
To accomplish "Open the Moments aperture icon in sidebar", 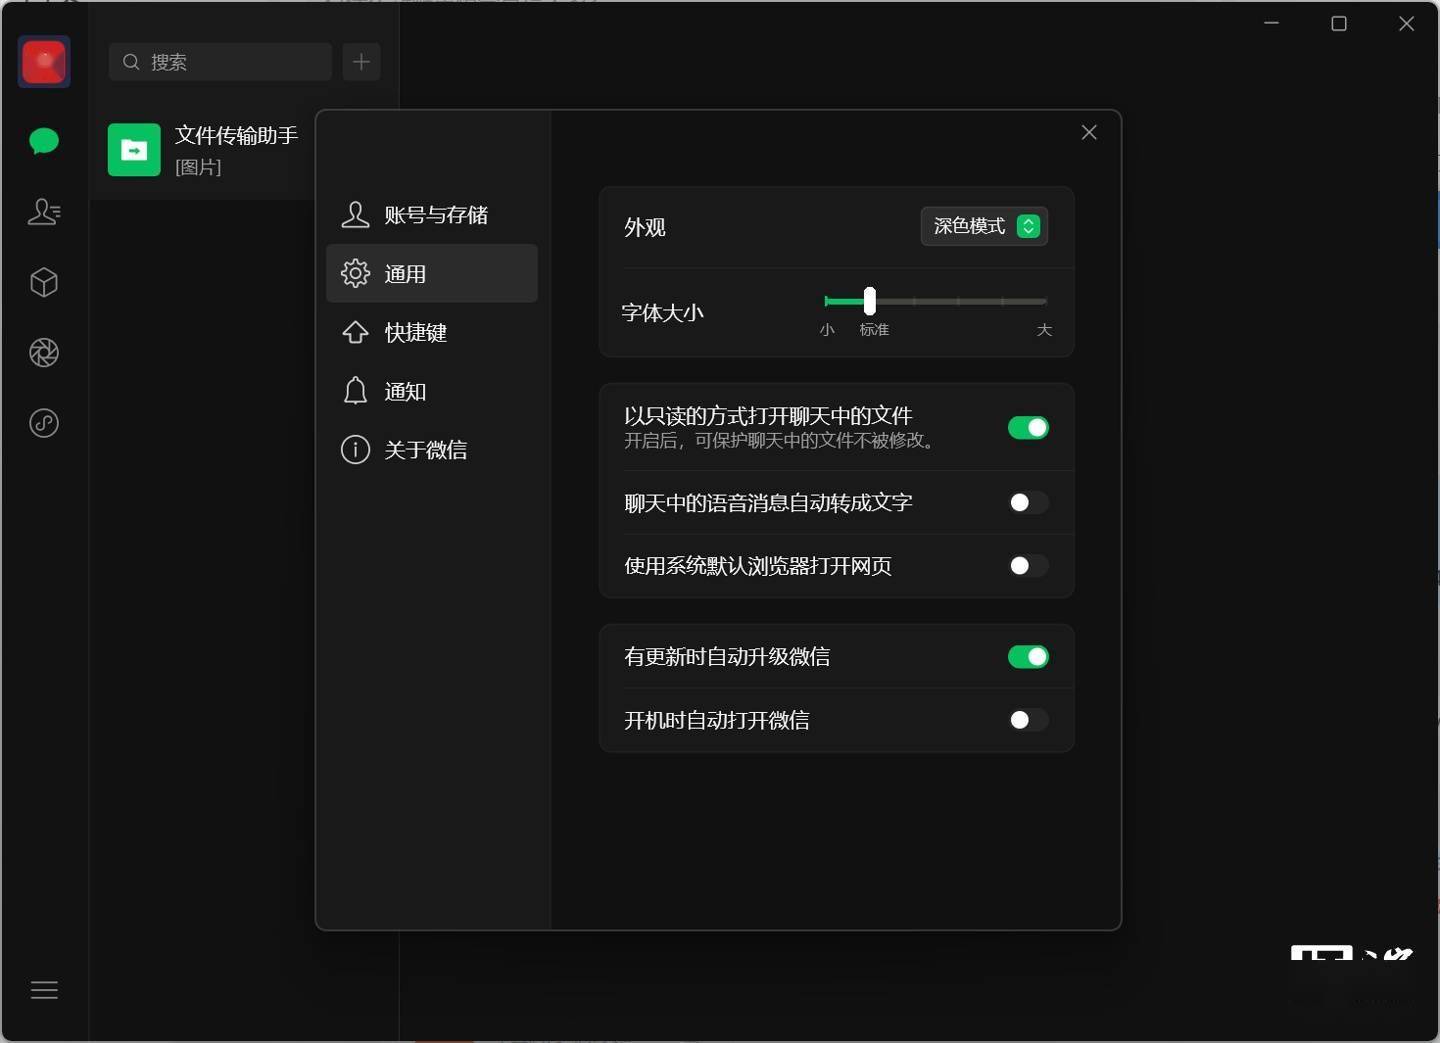I will point(44,353).
